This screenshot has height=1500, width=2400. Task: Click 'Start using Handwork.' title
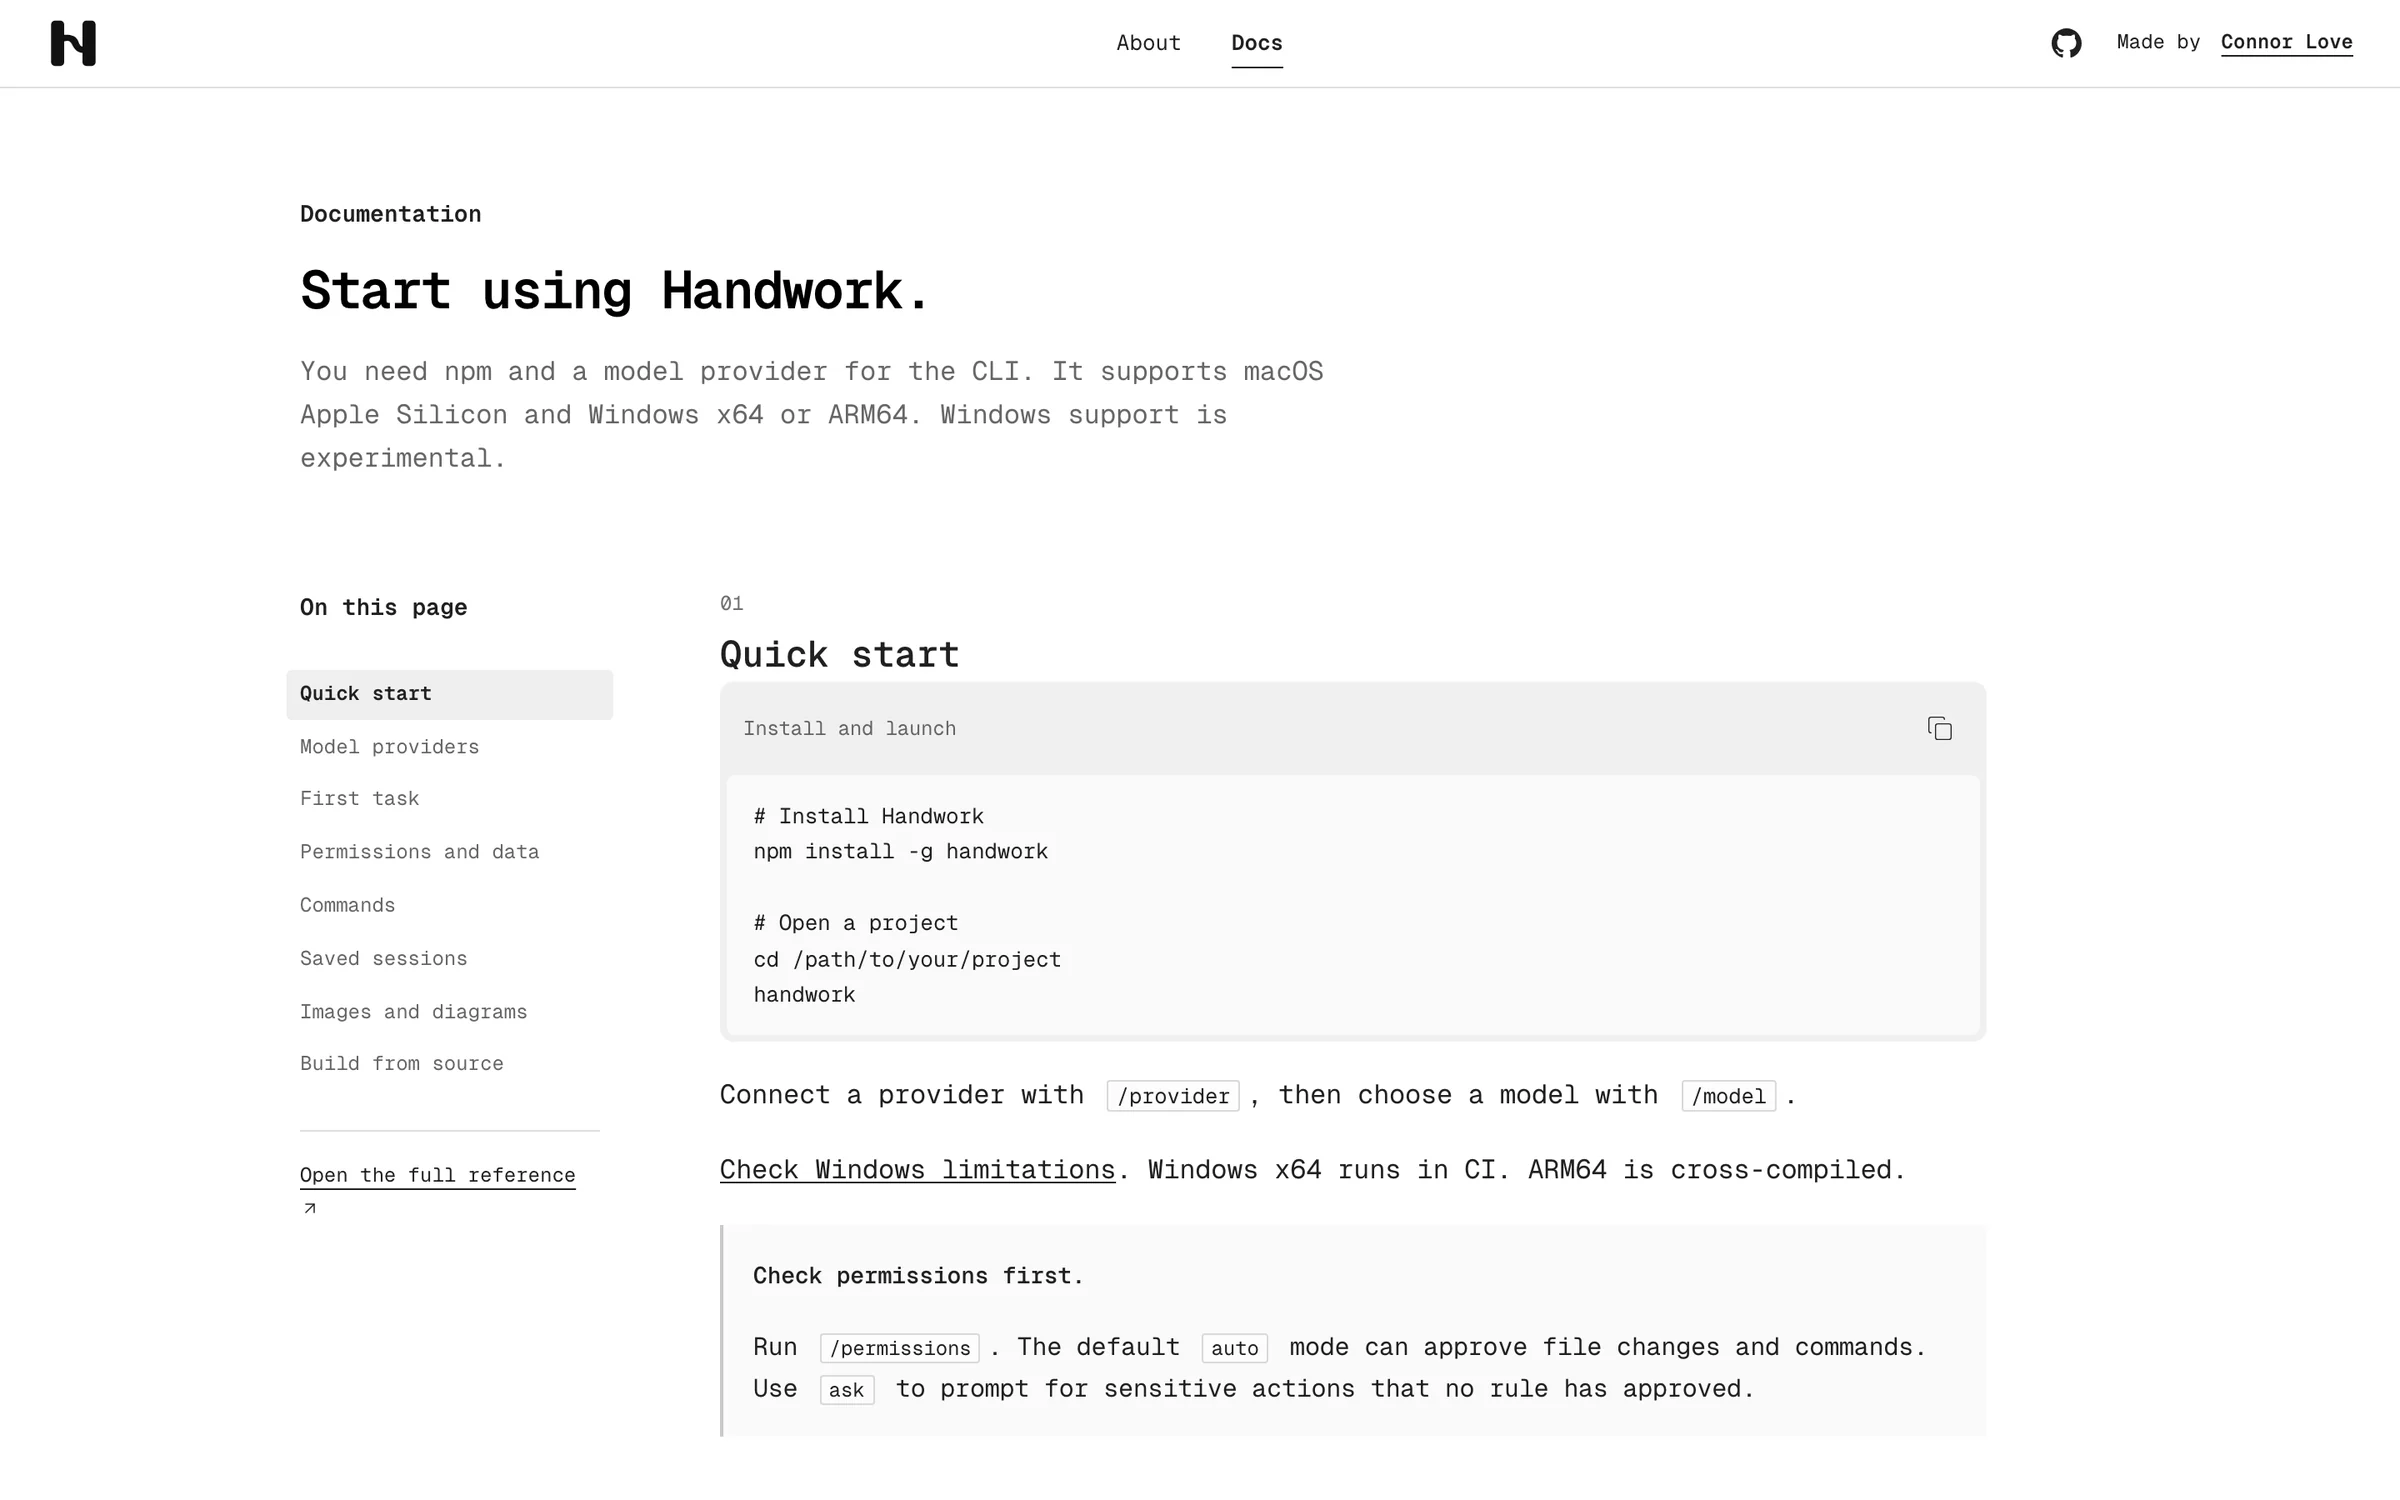614,291
